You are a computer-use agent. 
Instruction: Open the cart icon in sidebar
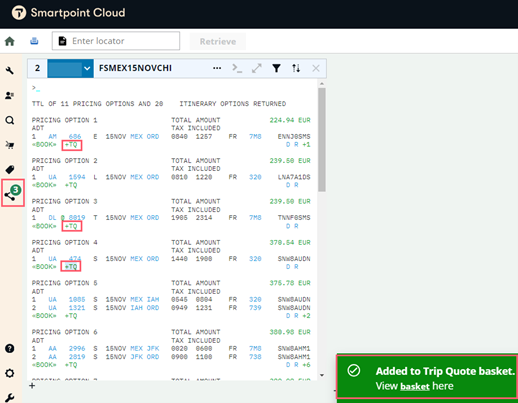tap(10, 145)
